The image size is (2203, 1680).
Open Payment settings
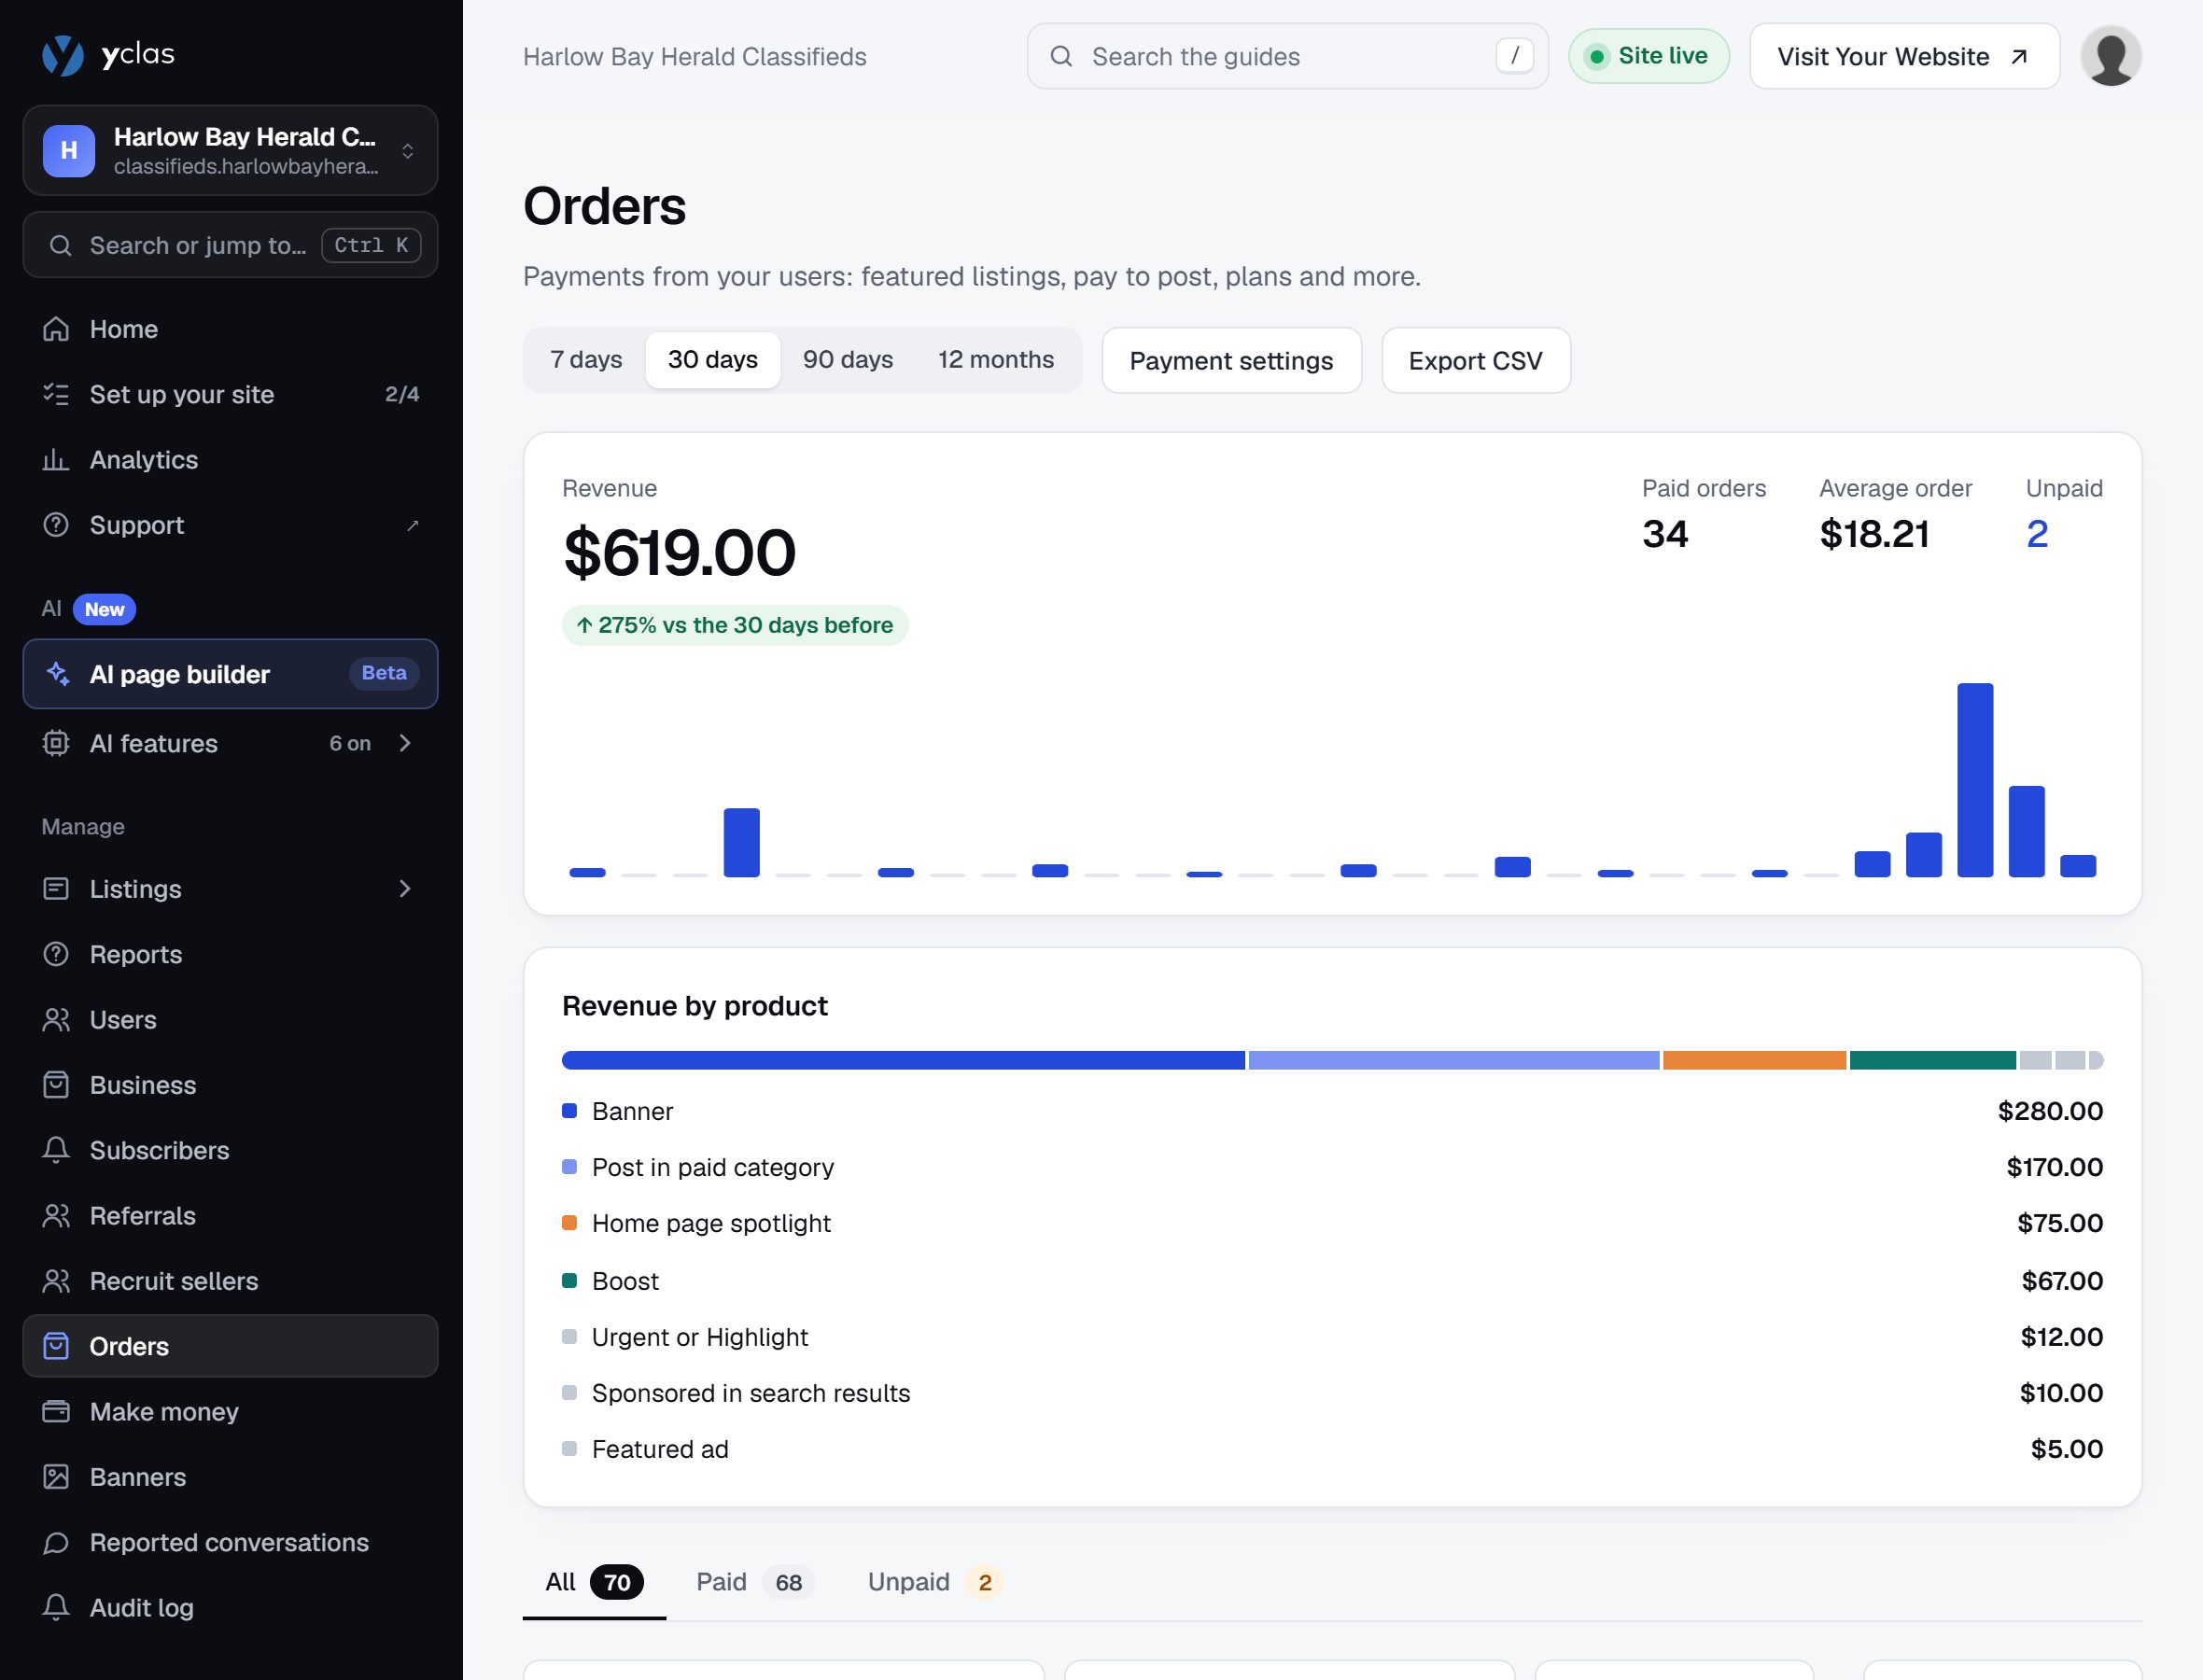(x=1231, y=360)
